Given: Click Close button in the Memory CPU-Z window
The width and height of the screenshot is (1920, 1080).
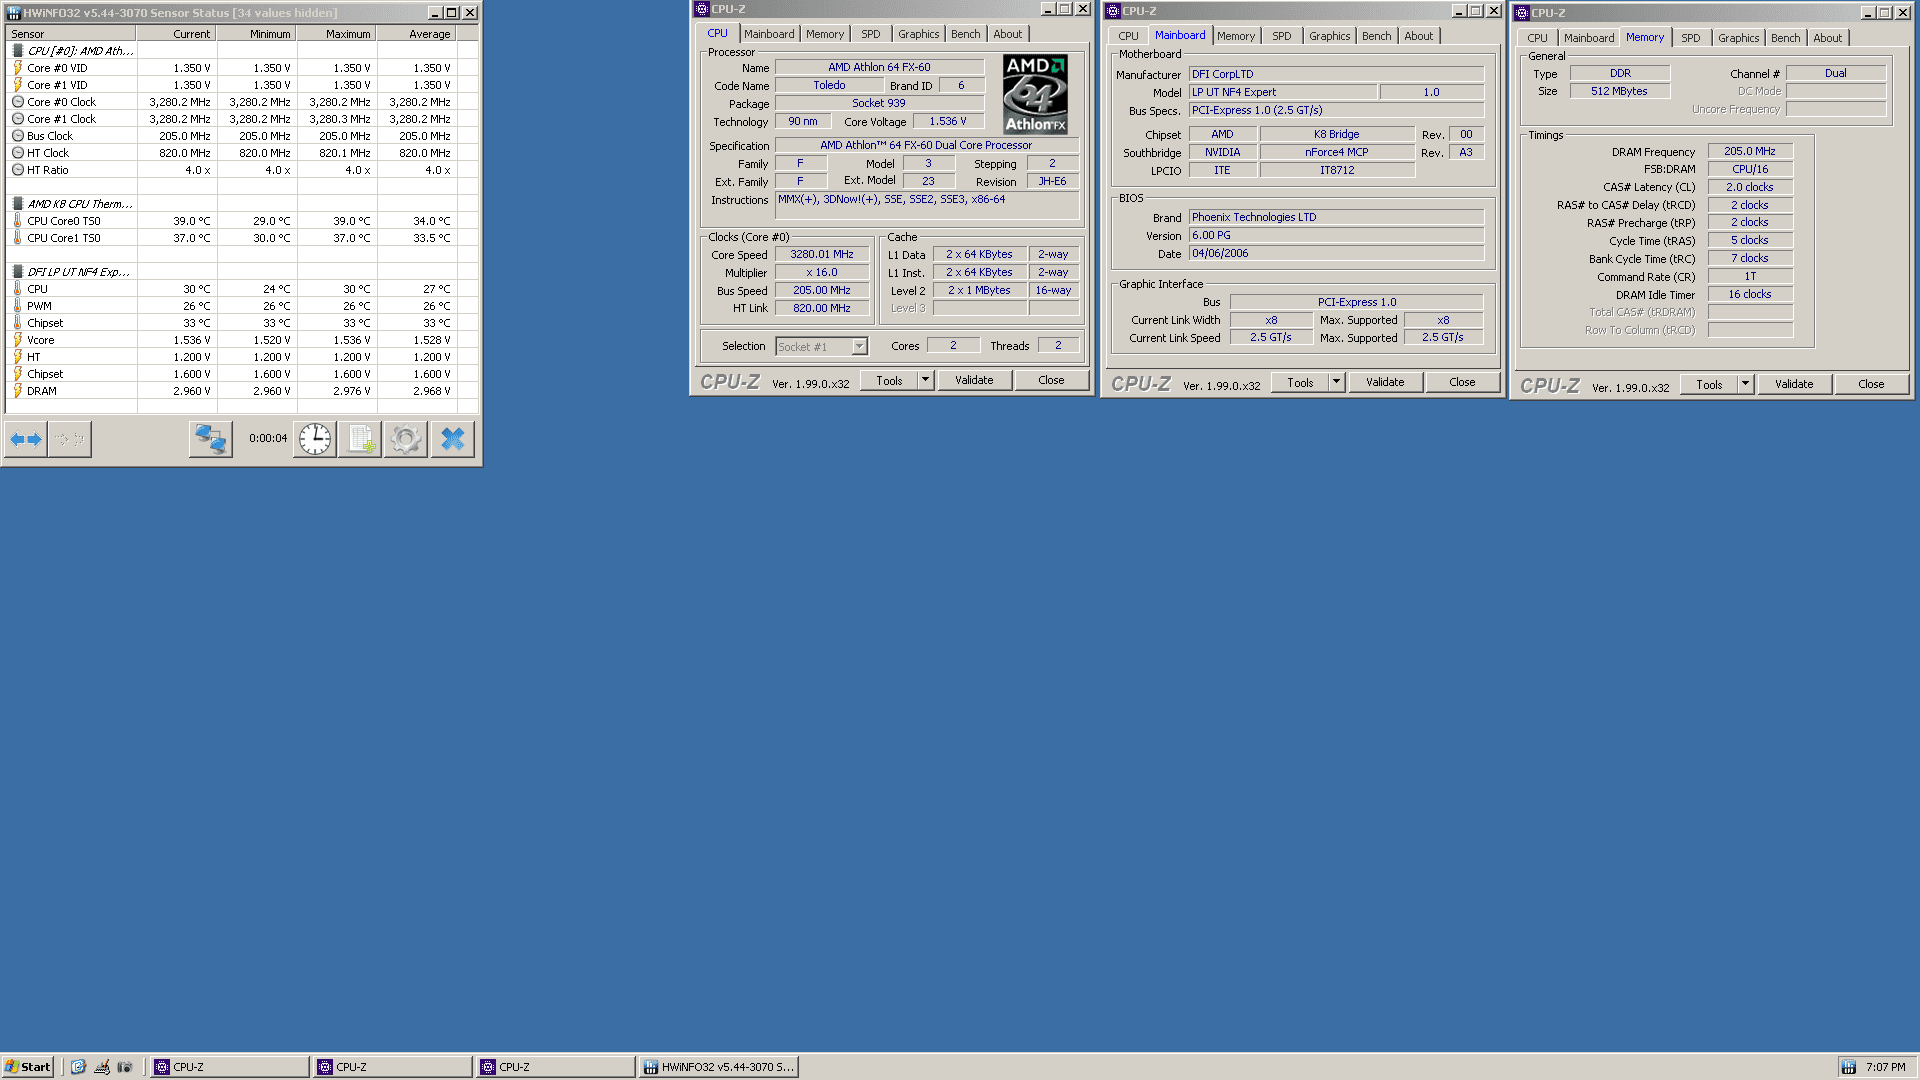Looking at the screenshot, I should click(1871, 384).
